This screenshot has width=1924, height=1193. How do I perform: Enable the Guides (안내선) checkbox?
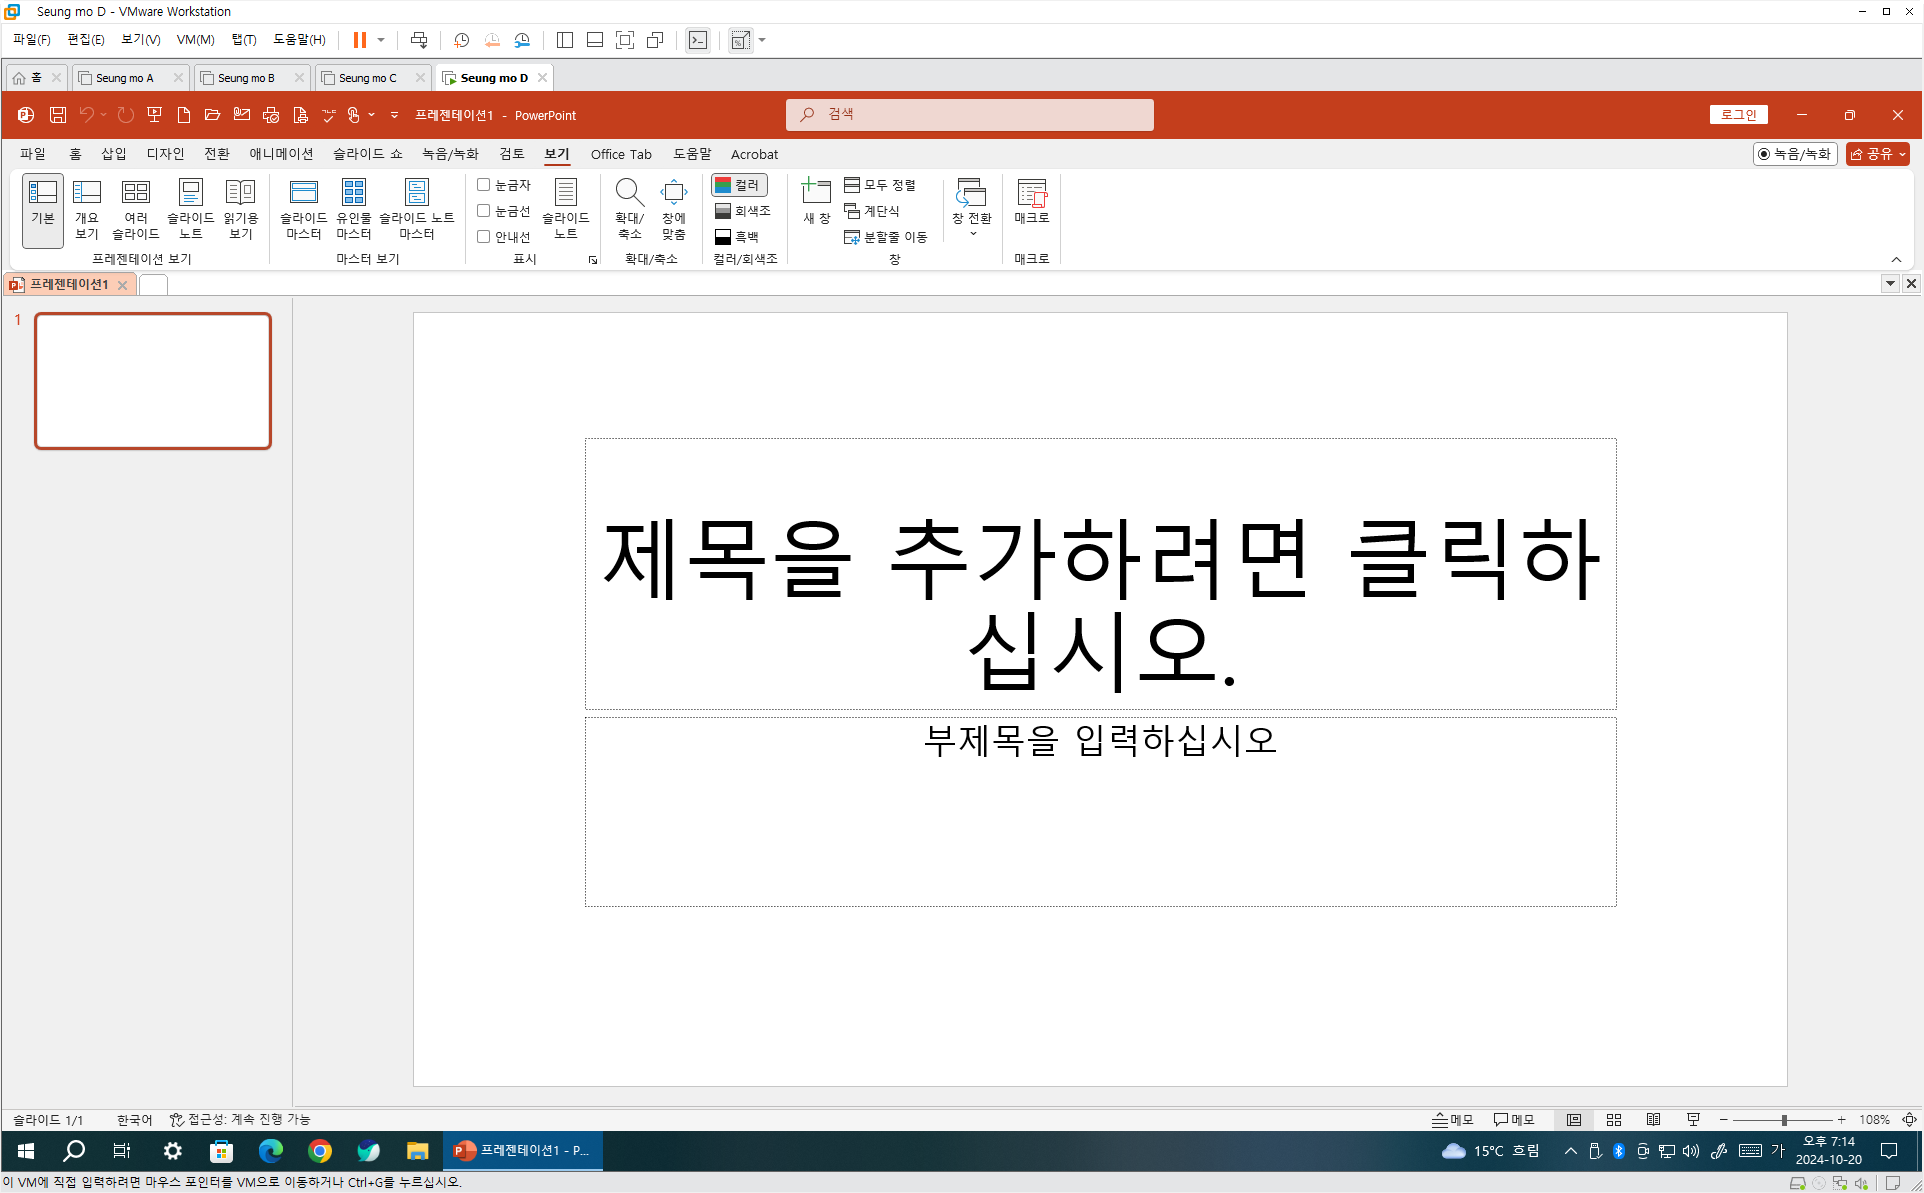484,237
